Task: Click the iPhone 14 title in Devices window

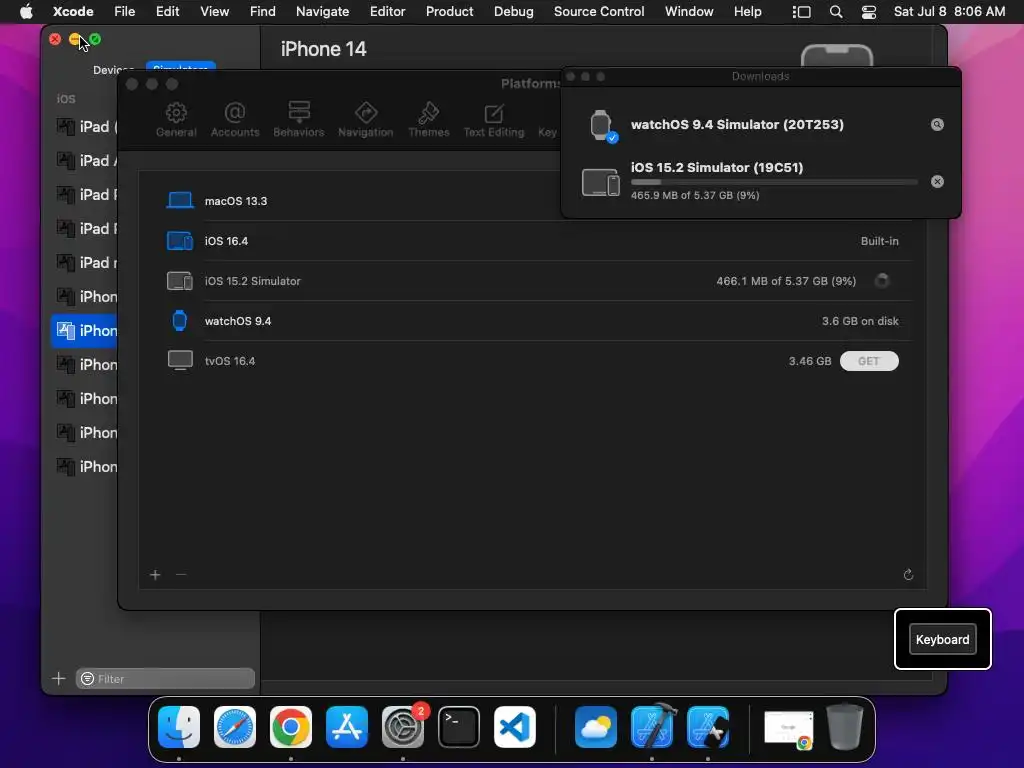Action: [x=323, y=49]
